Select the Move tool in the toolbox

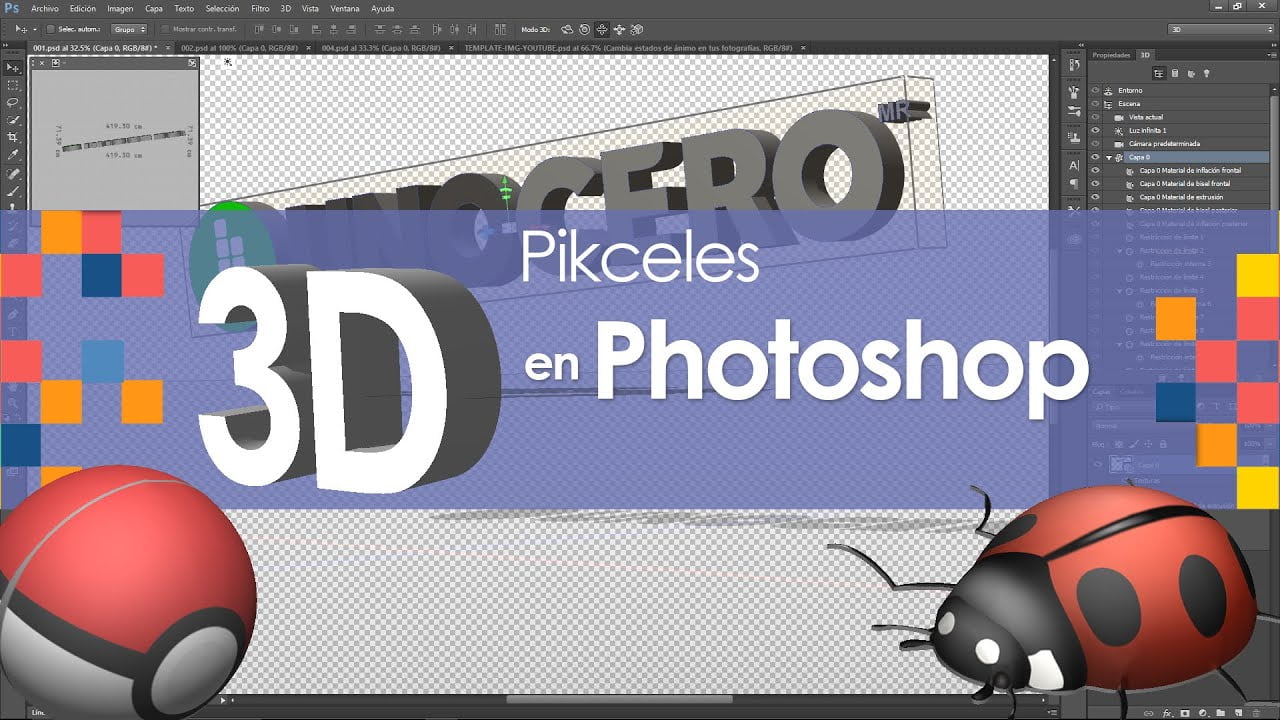(13, 68)
